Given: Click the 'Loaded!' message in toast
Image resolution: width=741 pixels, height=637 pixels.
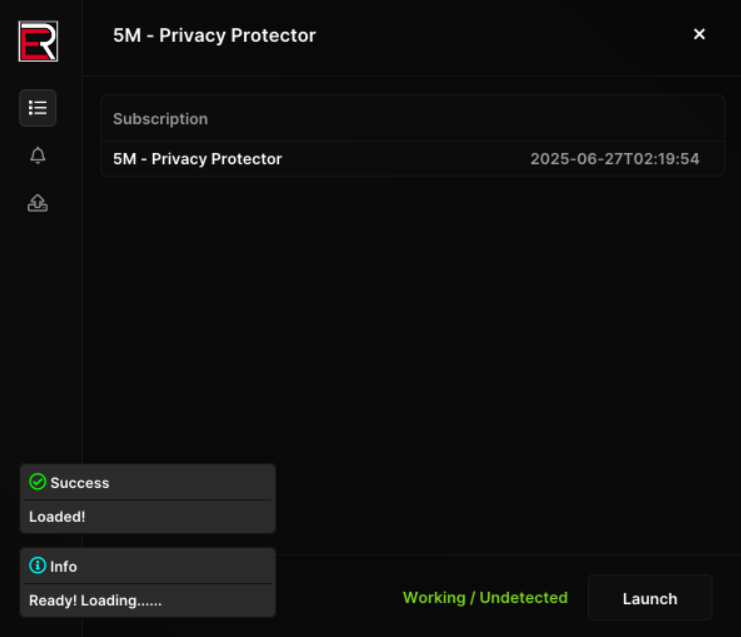Looking at the screenshot, I should [x=57, y=517].
